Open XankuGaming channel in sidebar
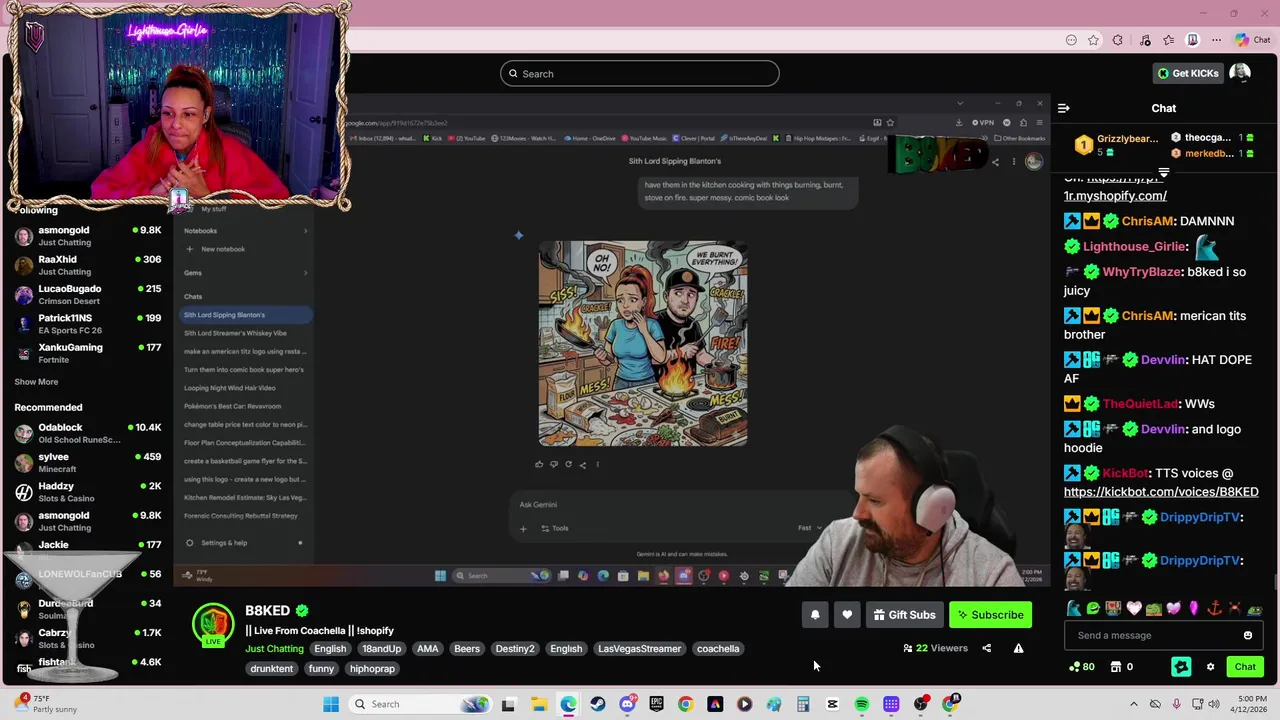This screenshot has height=720, width=1280. pos(88,353)
